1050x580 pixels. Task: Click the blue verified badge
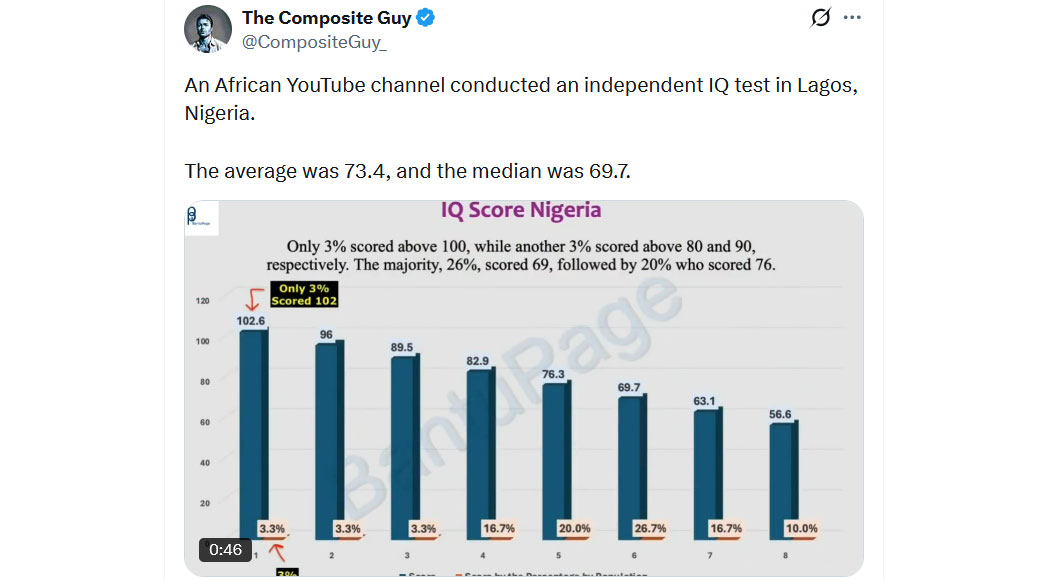point(425,18)
